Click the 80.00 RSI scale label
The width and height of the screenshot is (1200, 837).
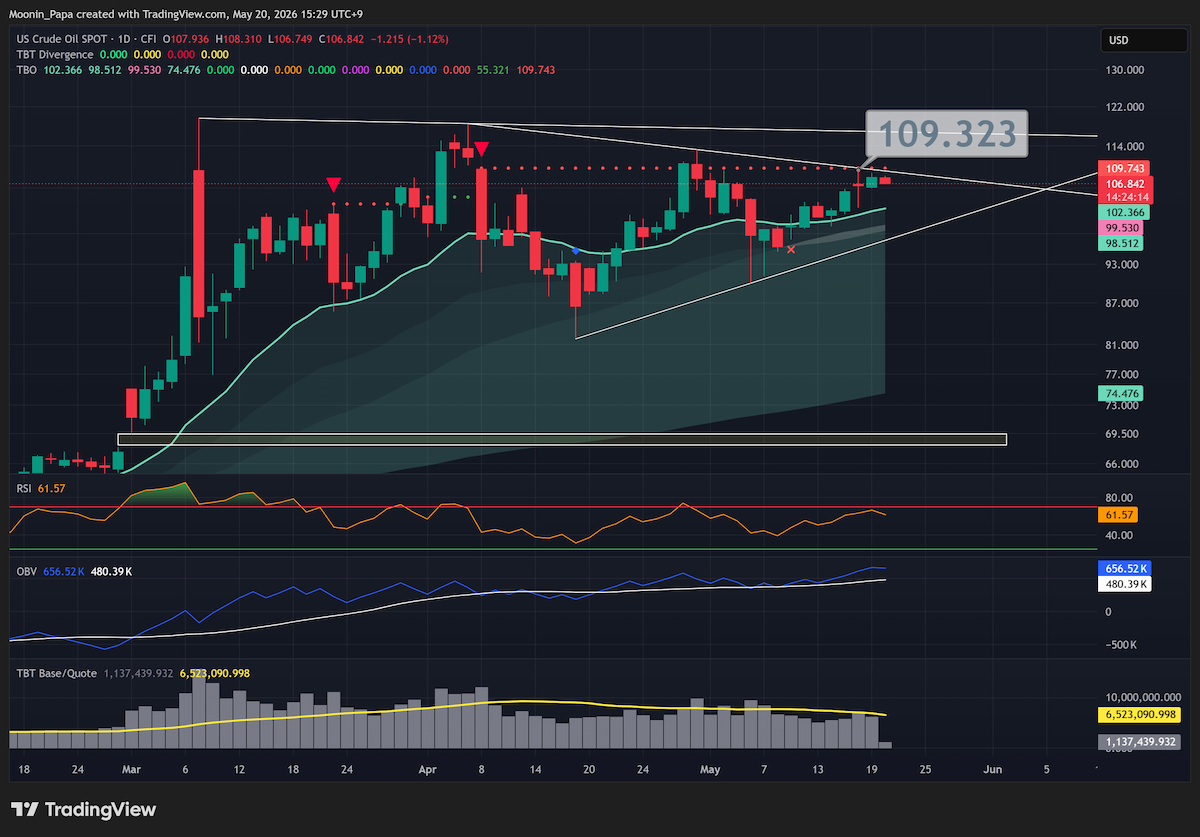click(x=1119, y=498)
